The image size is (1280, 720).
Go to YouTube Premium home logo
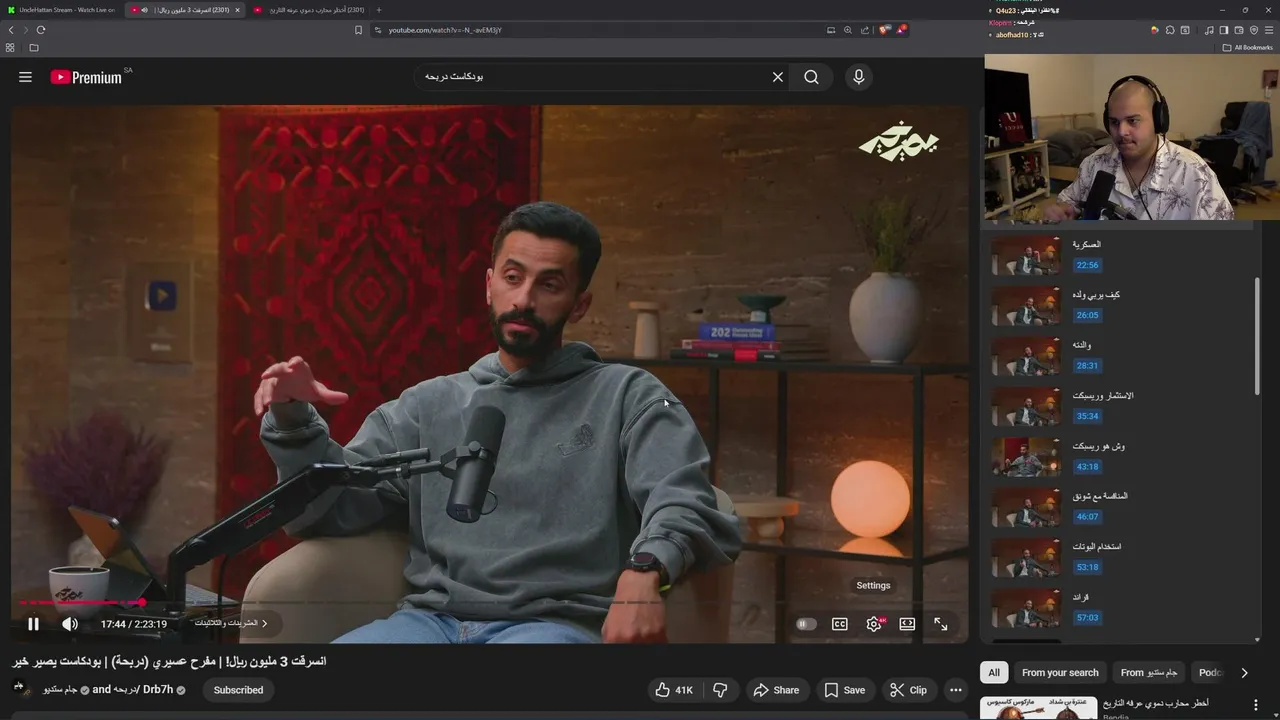point(86,77)
